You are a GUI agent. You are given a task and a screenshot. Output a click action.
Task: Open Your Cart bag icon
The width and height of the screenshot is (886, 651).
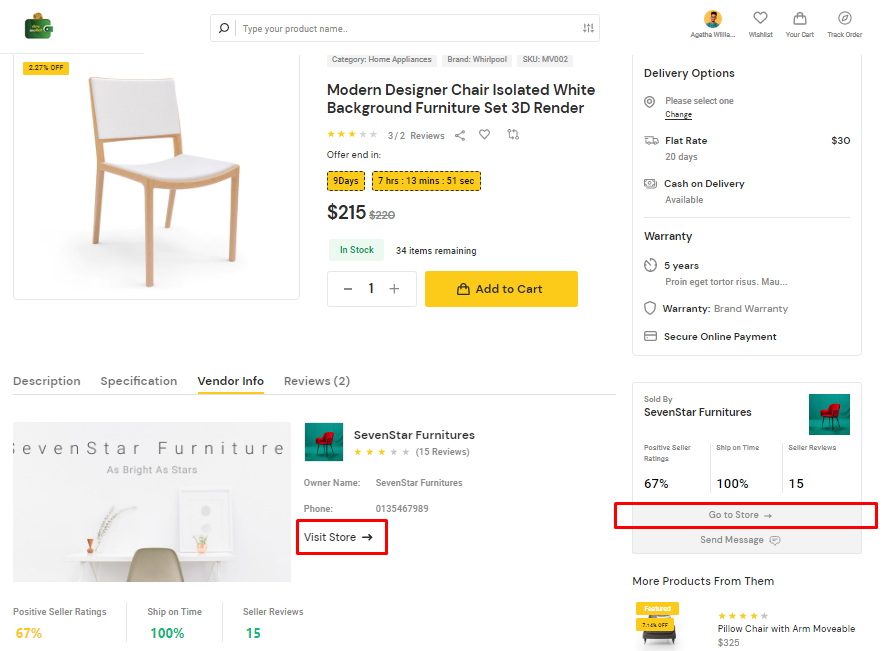(x=800, y=19)
